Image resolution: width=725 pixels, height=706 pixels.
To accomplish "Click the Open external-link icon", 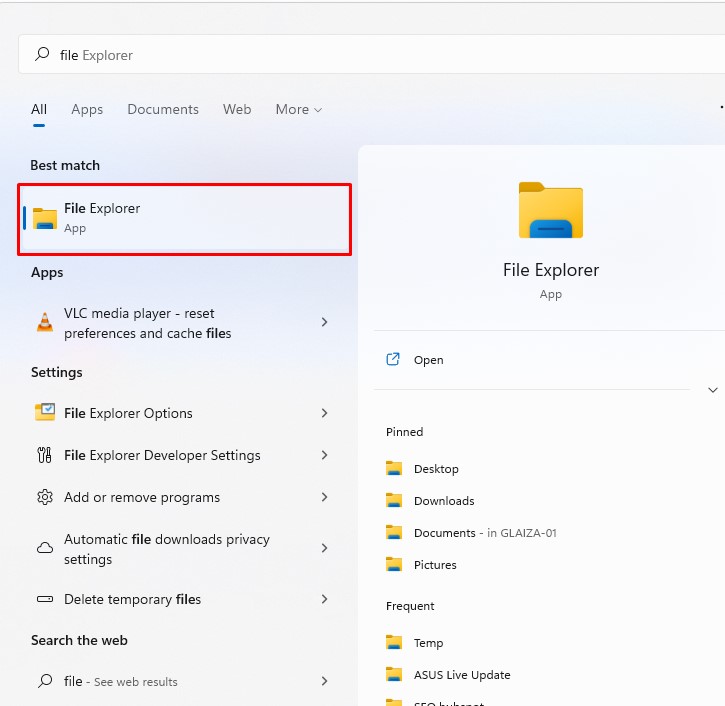I will click(394, 360).
